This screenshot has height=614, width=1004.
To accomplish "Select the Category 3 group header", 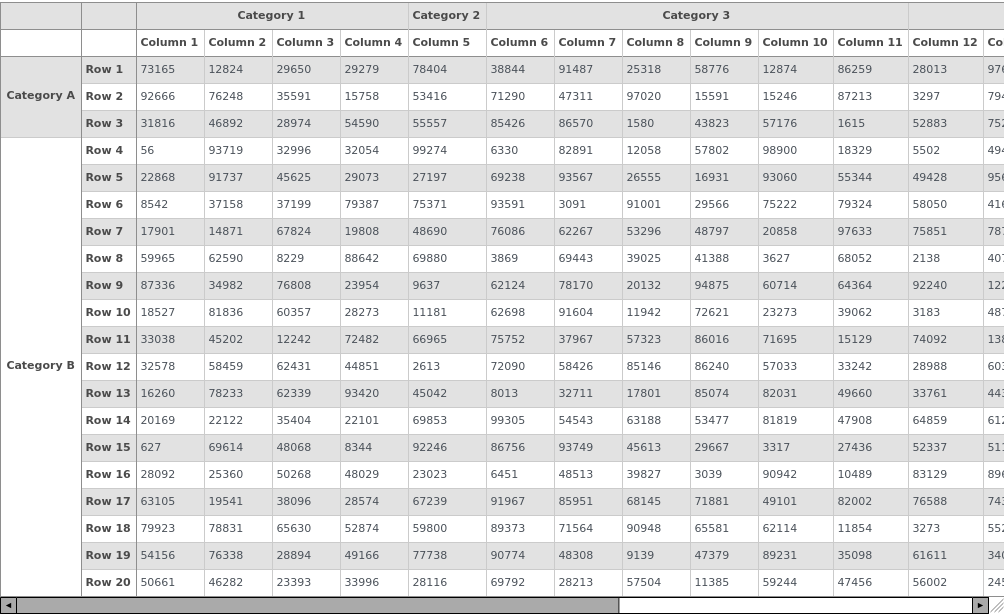I will click(x=696, y=16).
